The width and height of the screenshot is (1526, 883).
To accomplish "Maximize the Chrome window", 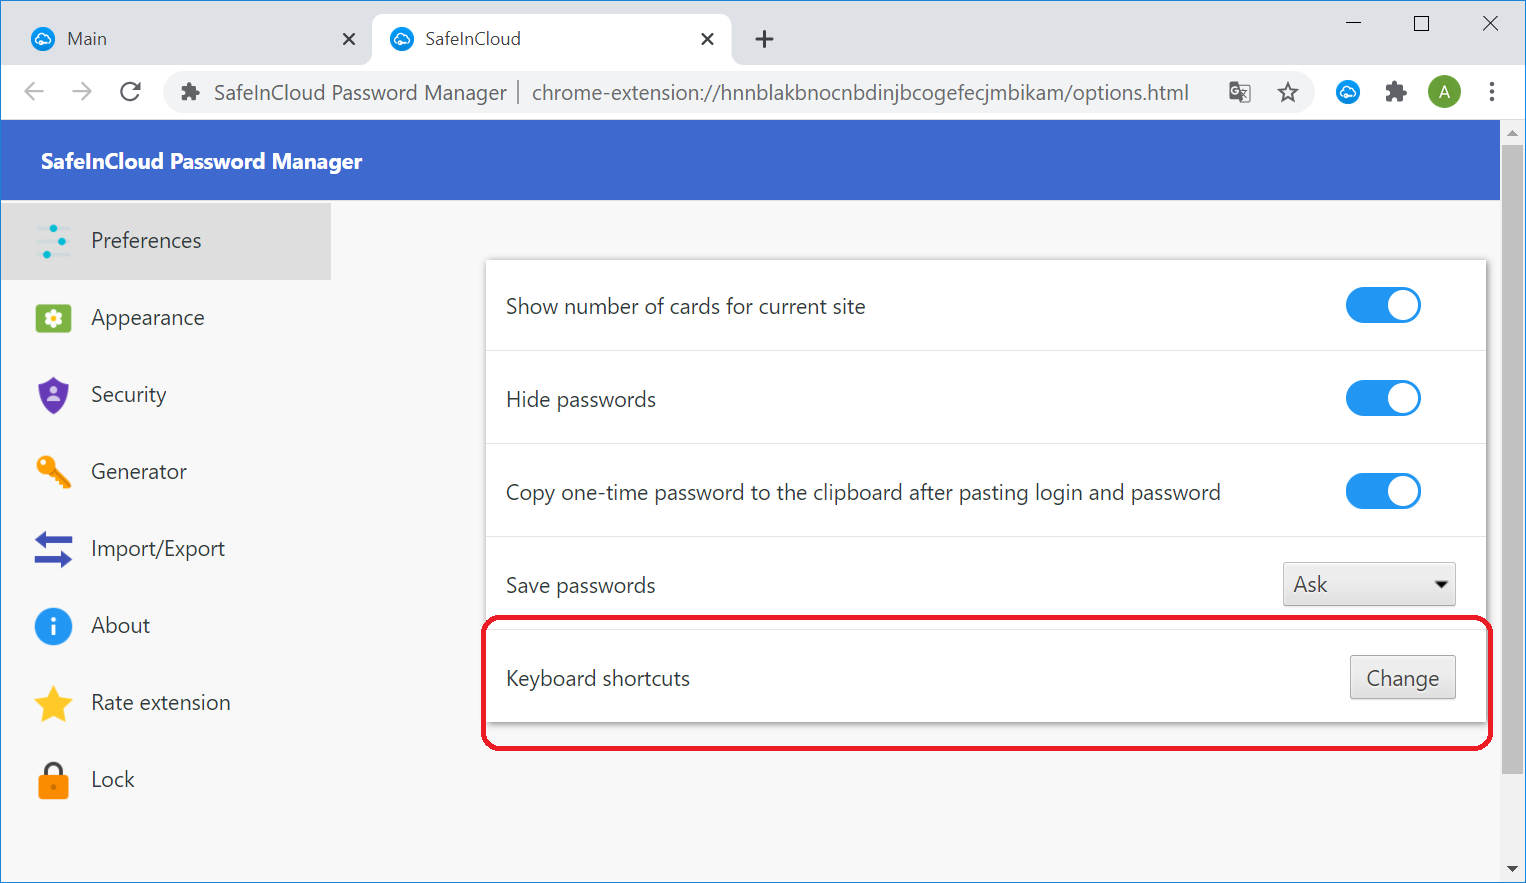I will pos(1421,24).
